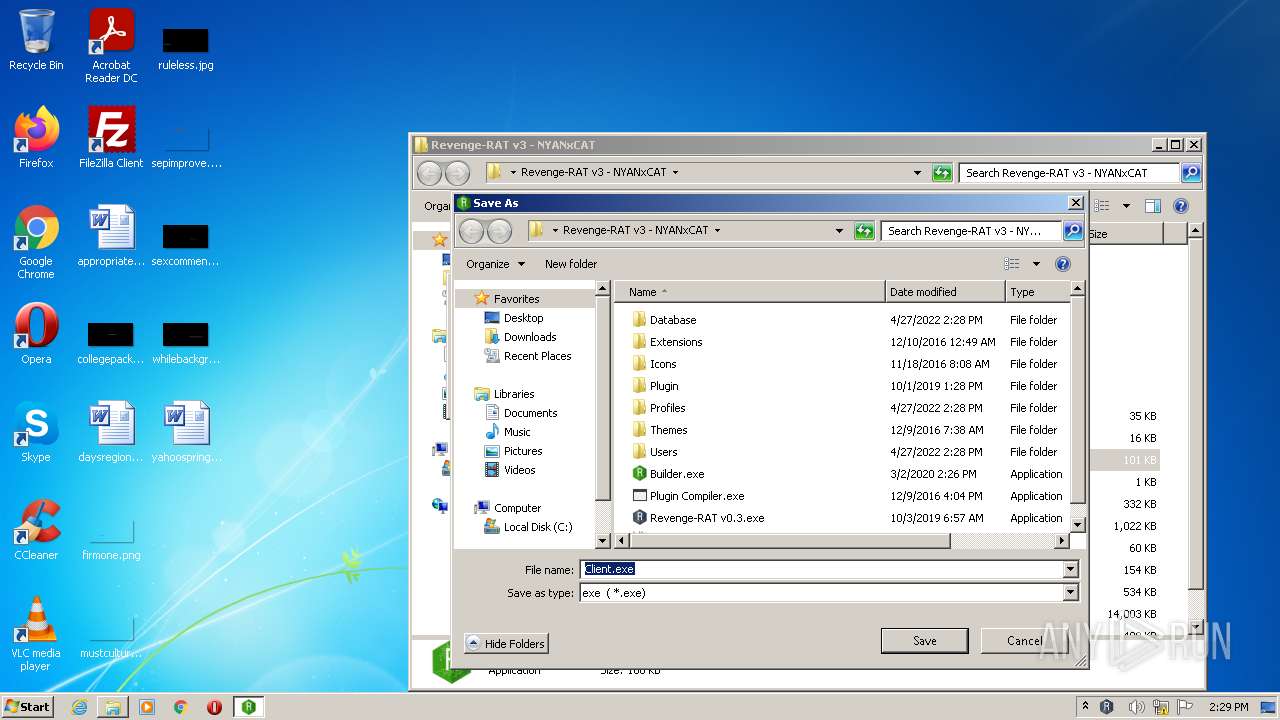The image size is (1280, 720).
Task: Select Downloads in the navigation pane
Action: click(x=520, y=337)
